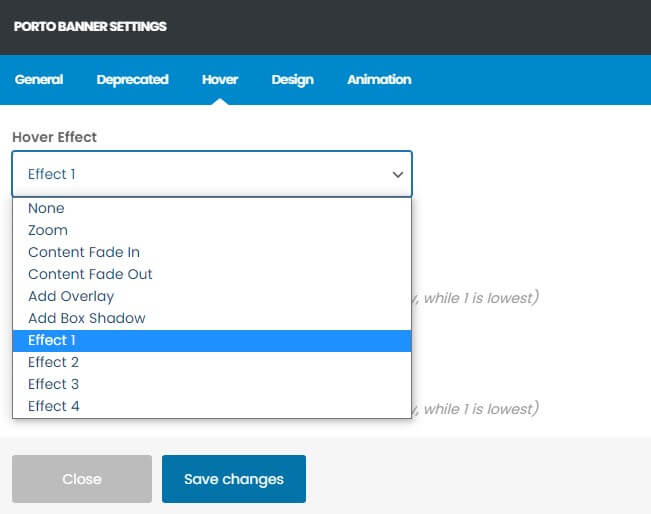Pick the Add Box Shadow option
The image size is (651, 514).
point(87,318)
